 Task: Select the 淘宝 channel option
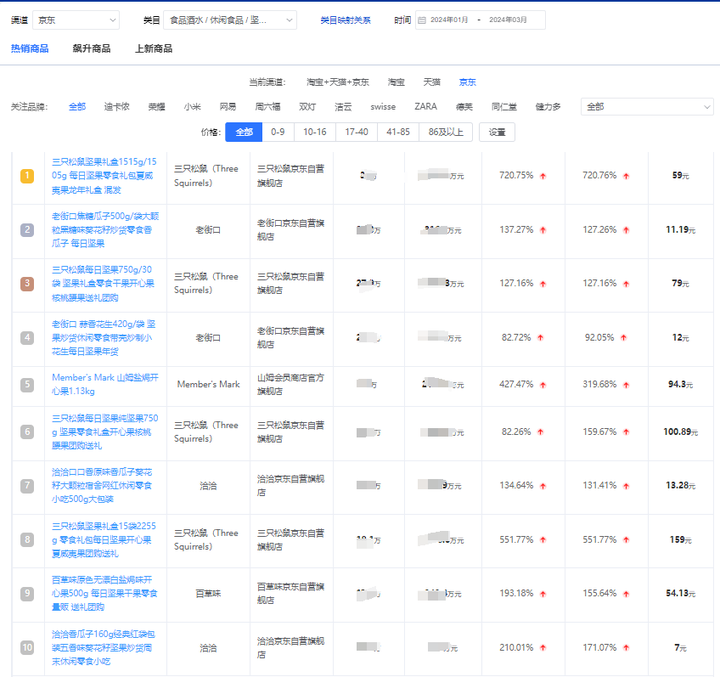[x=396, y=82]
